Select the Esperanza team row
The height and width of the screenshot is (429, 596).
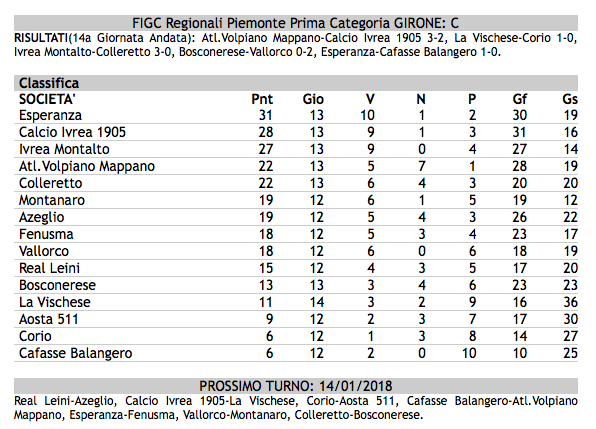coord(296,115)
